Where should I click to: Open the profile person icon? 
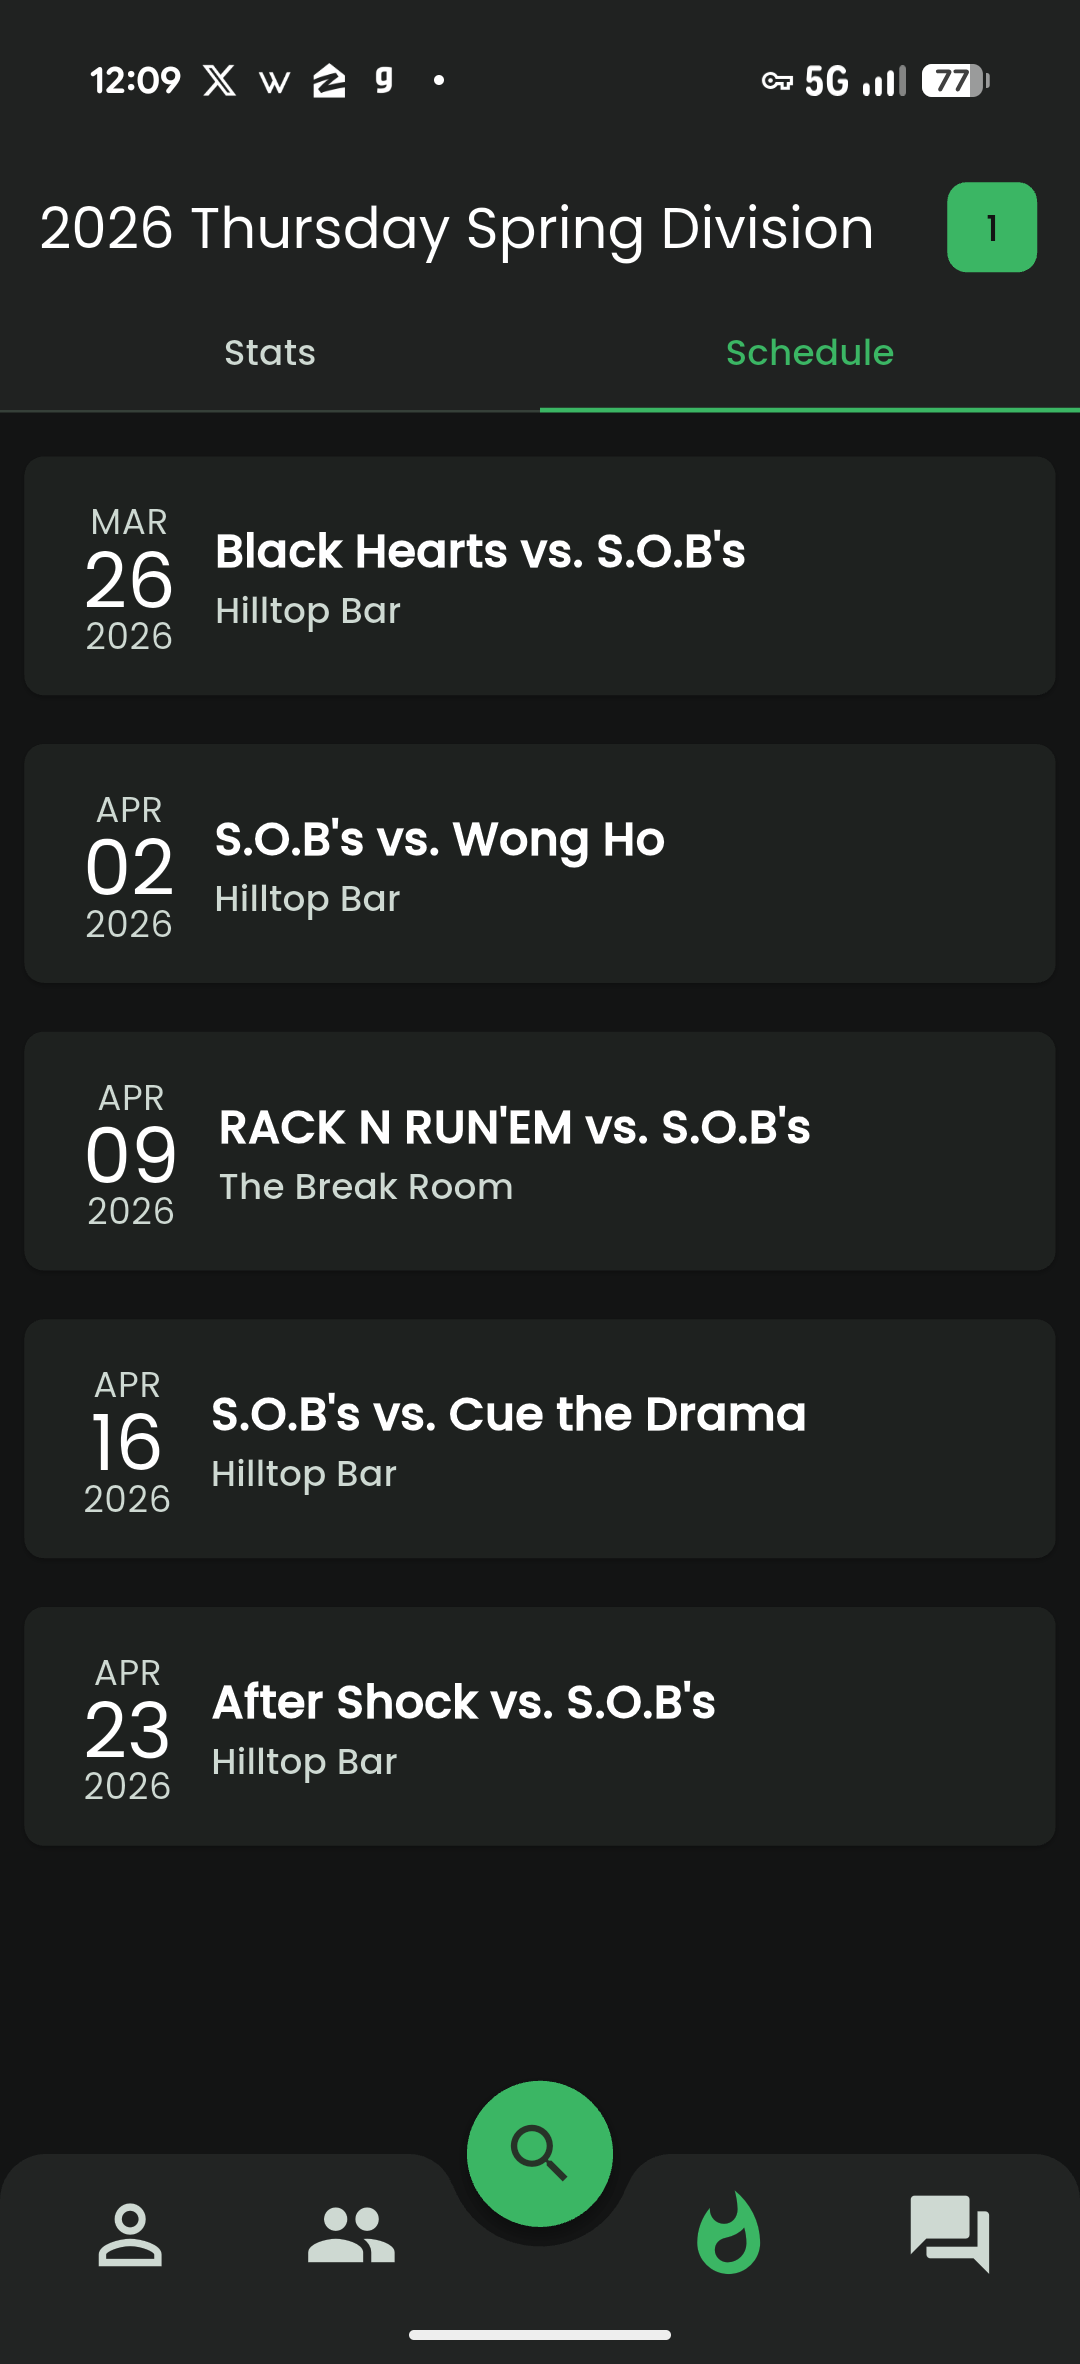coord(130,2234)
